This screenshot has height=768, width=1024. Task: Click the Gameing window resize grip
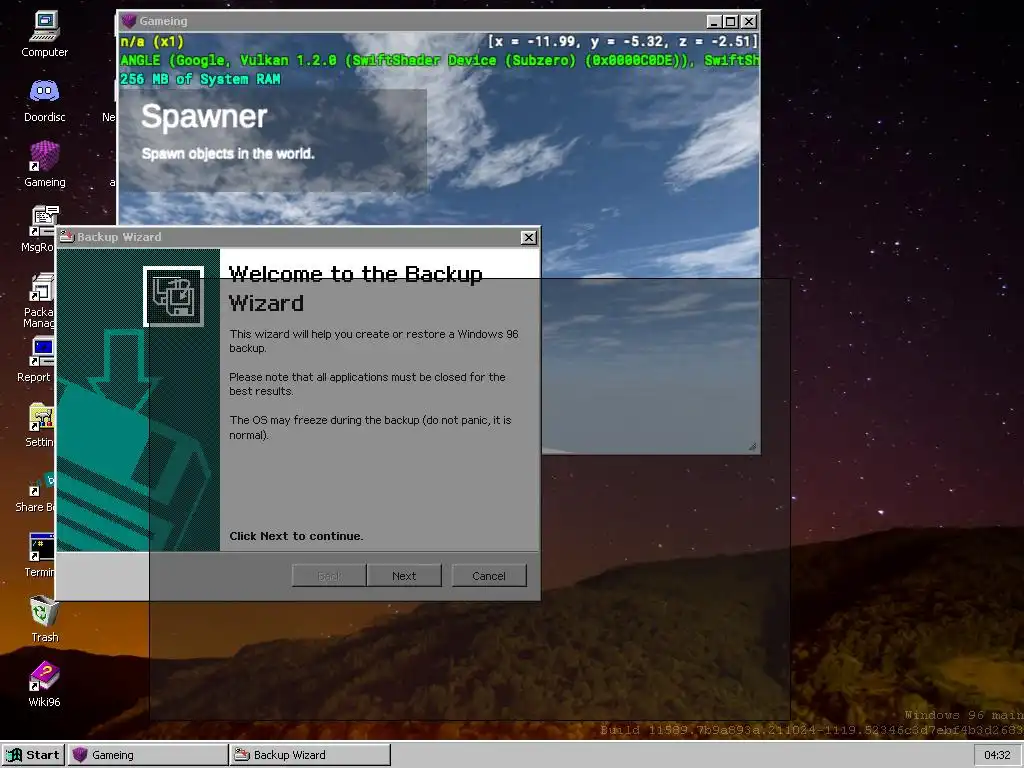click(752, 447)
